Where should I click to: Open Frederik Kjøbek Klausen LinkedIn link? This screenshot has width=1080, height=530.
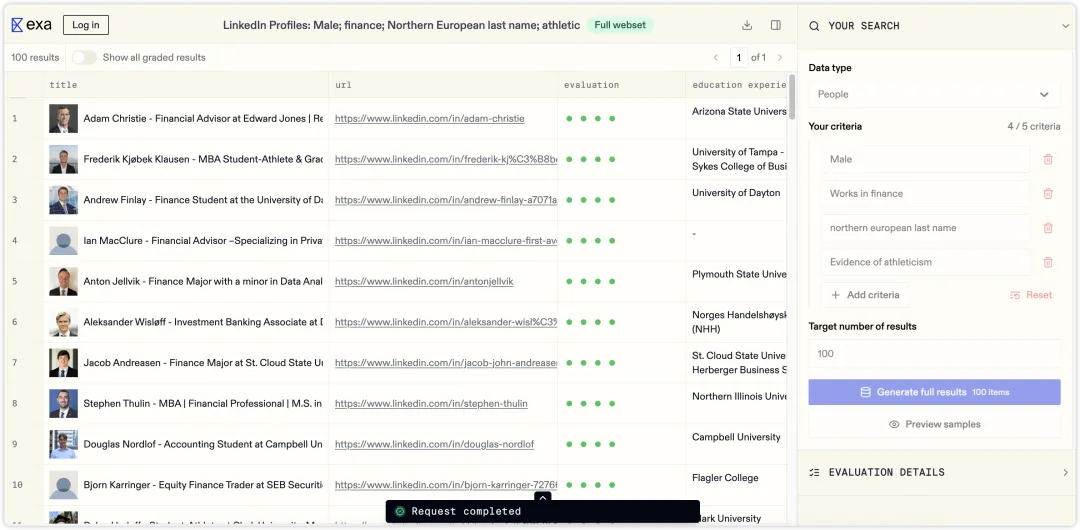click(446, 159)
